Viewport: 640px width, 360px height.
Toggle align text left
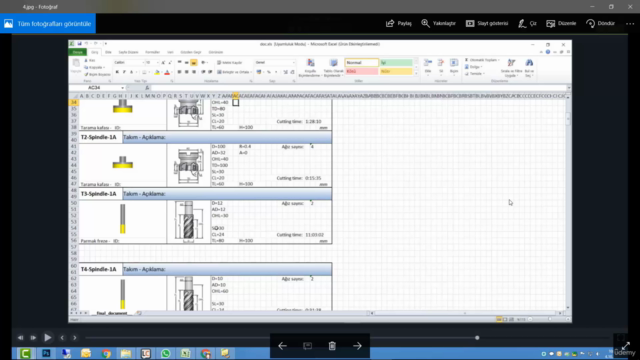coord(179,72)
